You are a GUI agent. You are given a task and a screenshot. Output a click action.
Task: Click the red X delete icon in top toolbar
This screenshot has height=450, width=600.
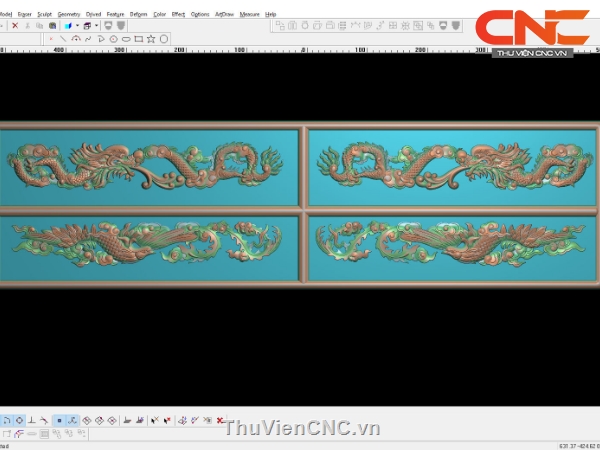click(14, 25)
